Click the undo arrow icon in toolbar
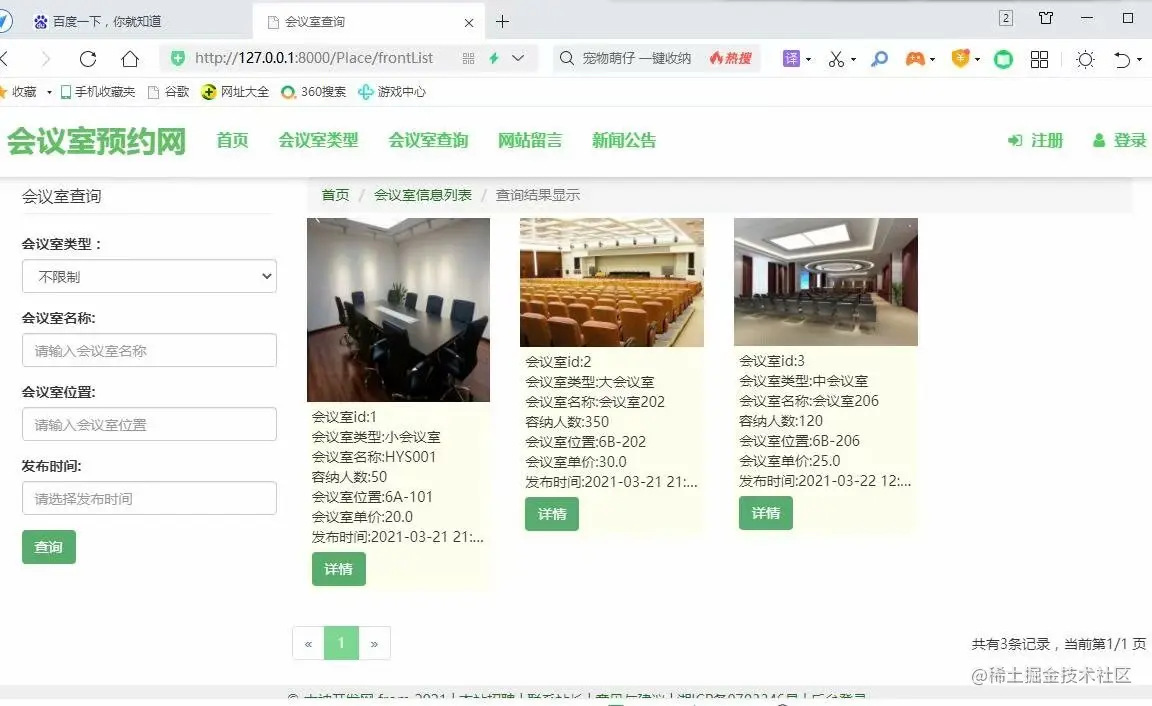Image resolution: width=1152 pixels, height=706 pixels. tap(1122, 60)
